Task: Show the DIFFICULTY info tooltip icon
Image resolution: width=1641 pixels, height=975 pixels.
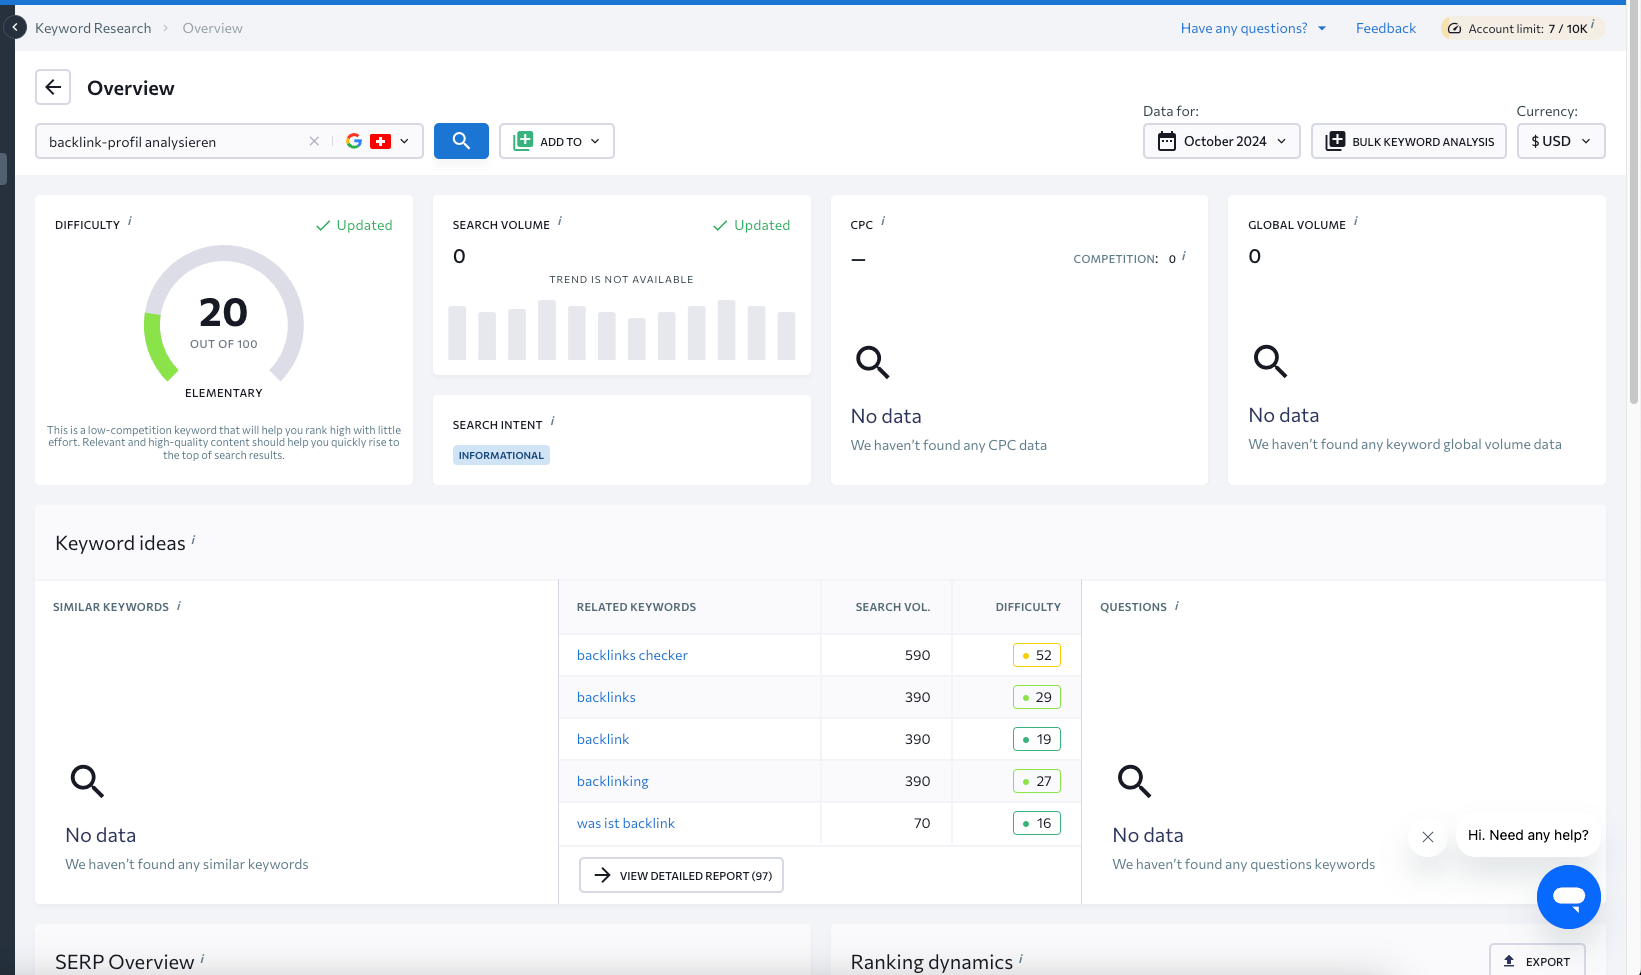Action: coord(130,221)
